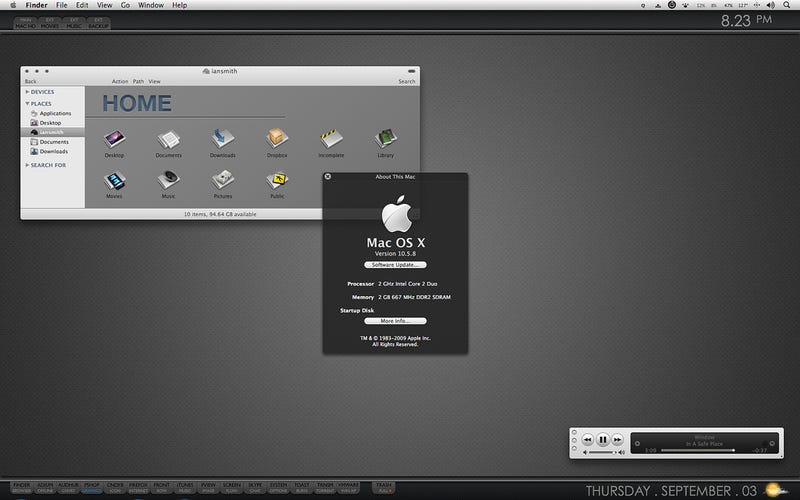Click the Version 10.5.8 text

[x=395, y=254]
